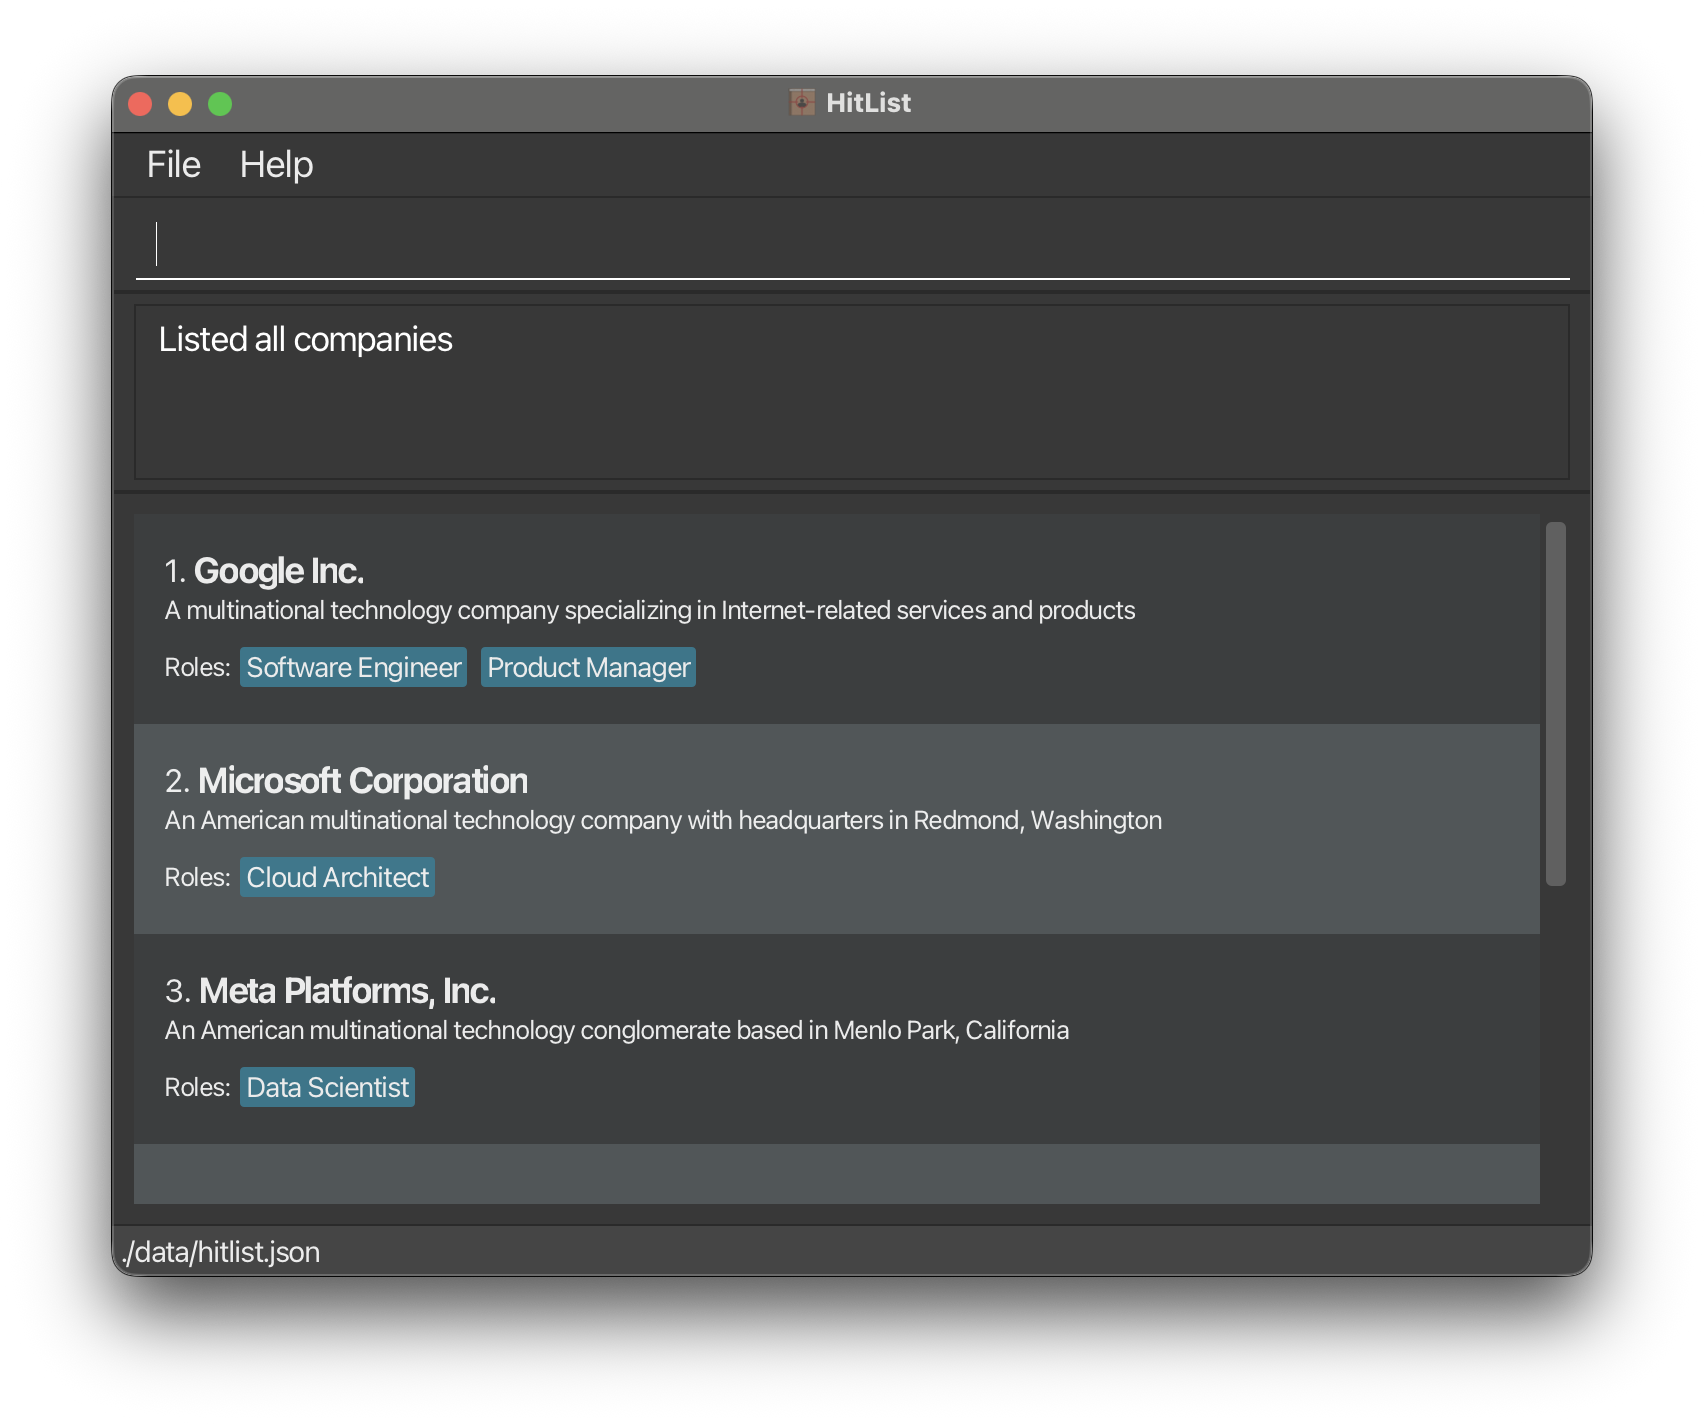Click the 'Roles:' label in Meta card
The image size is (1704, 1424).
[197, 1087]
